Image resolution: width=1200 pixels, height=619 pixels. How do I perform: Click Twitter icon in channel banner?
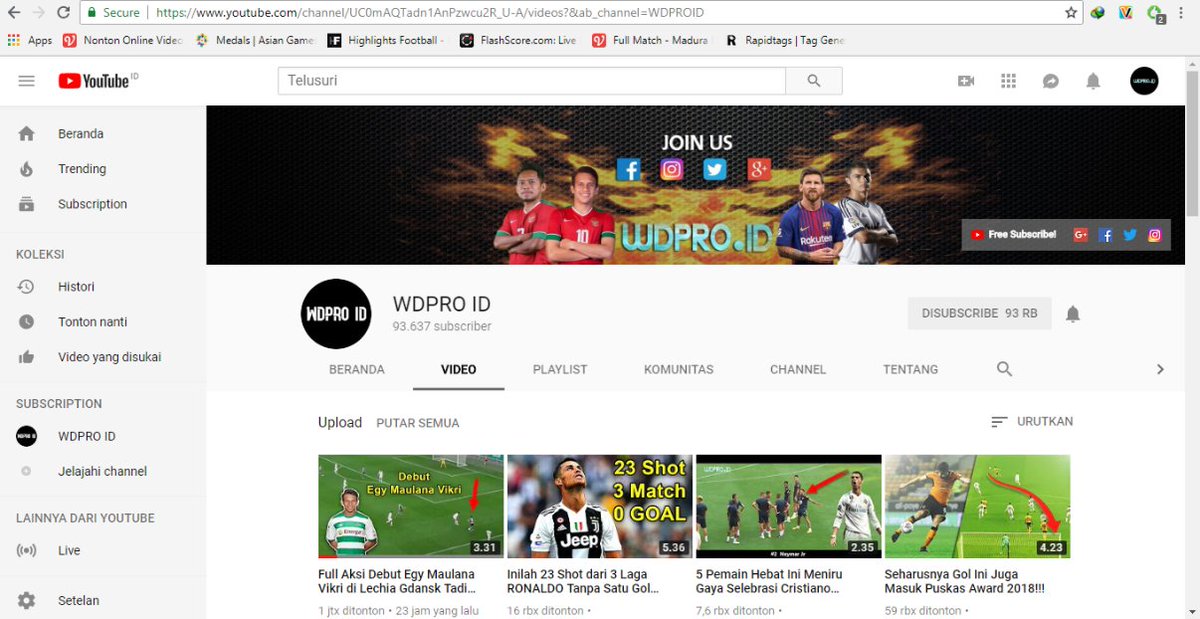[714, 169]
